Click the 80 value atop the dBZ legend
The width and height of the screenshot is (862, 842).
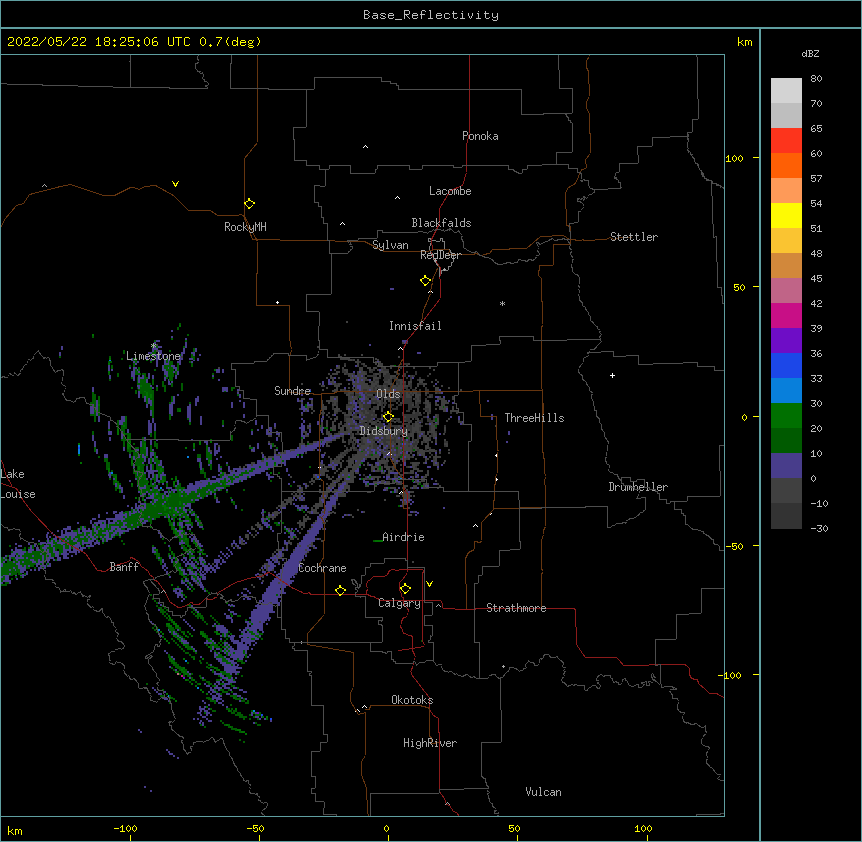(816, 79)
